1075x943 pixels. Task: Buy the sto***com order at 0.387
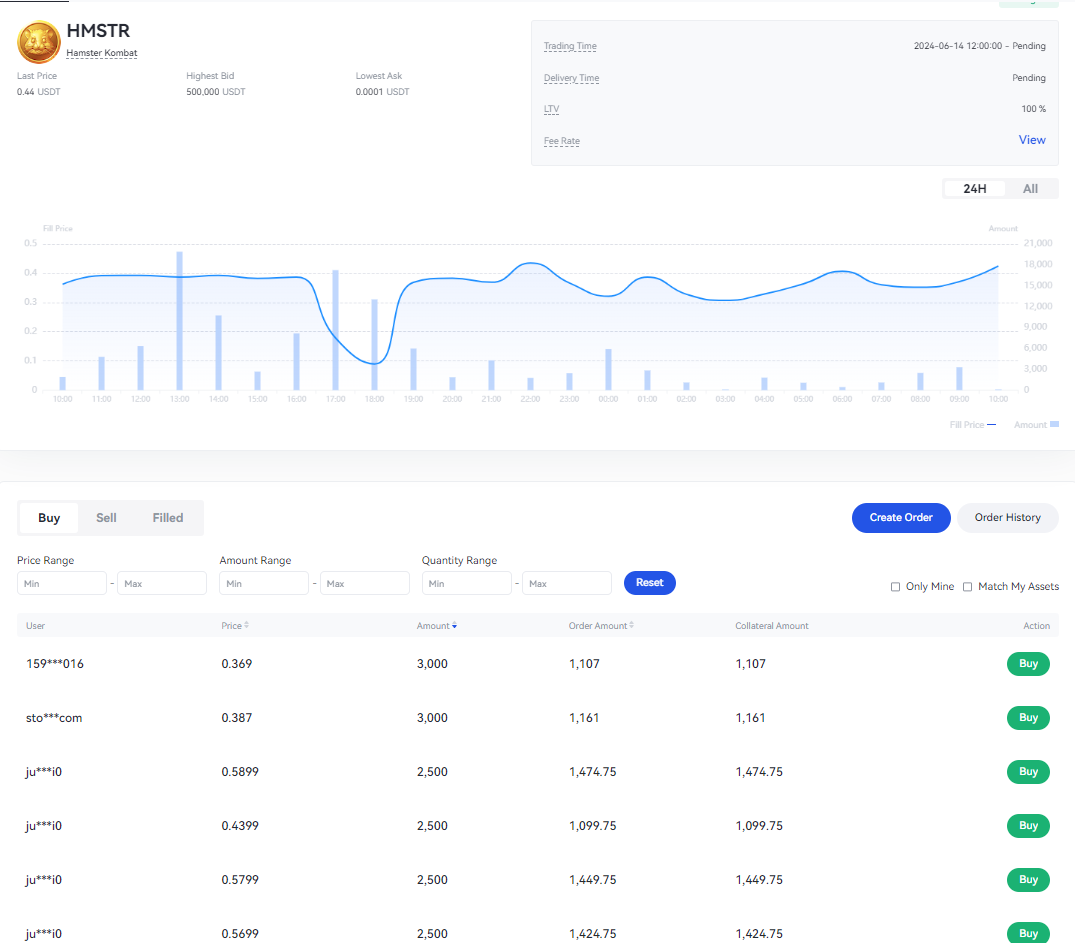[1028, 718]
